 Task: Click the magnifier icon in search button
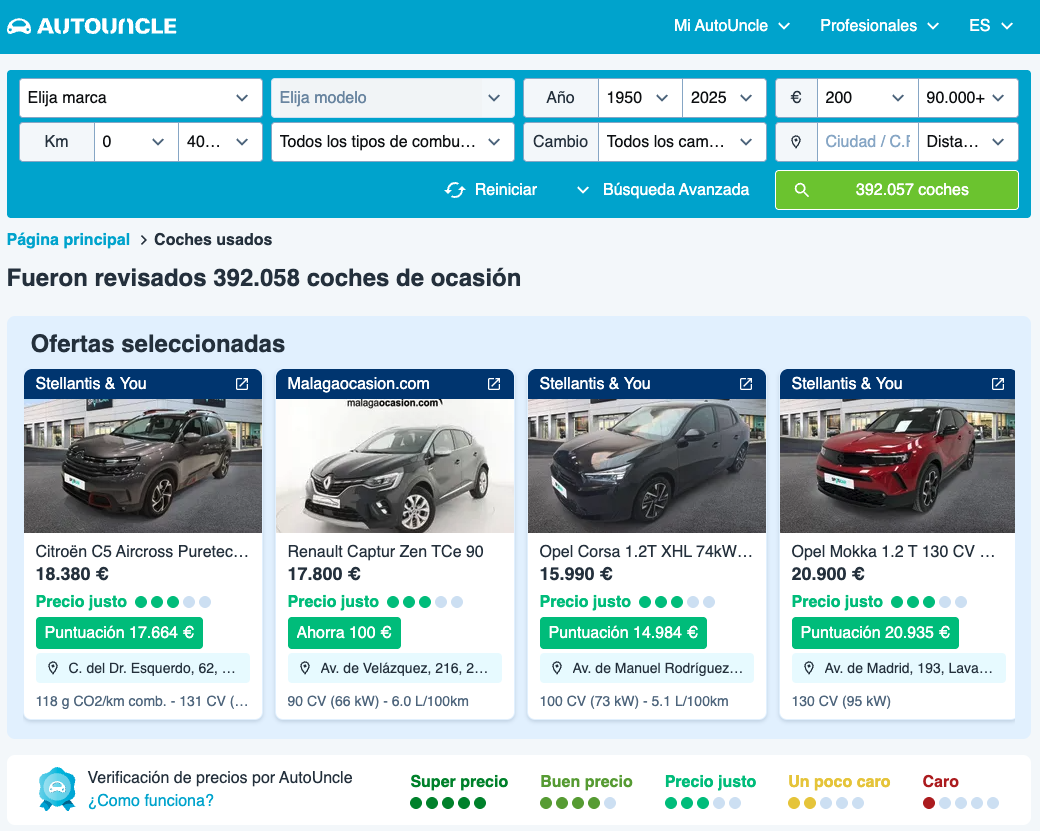(801, 190)
